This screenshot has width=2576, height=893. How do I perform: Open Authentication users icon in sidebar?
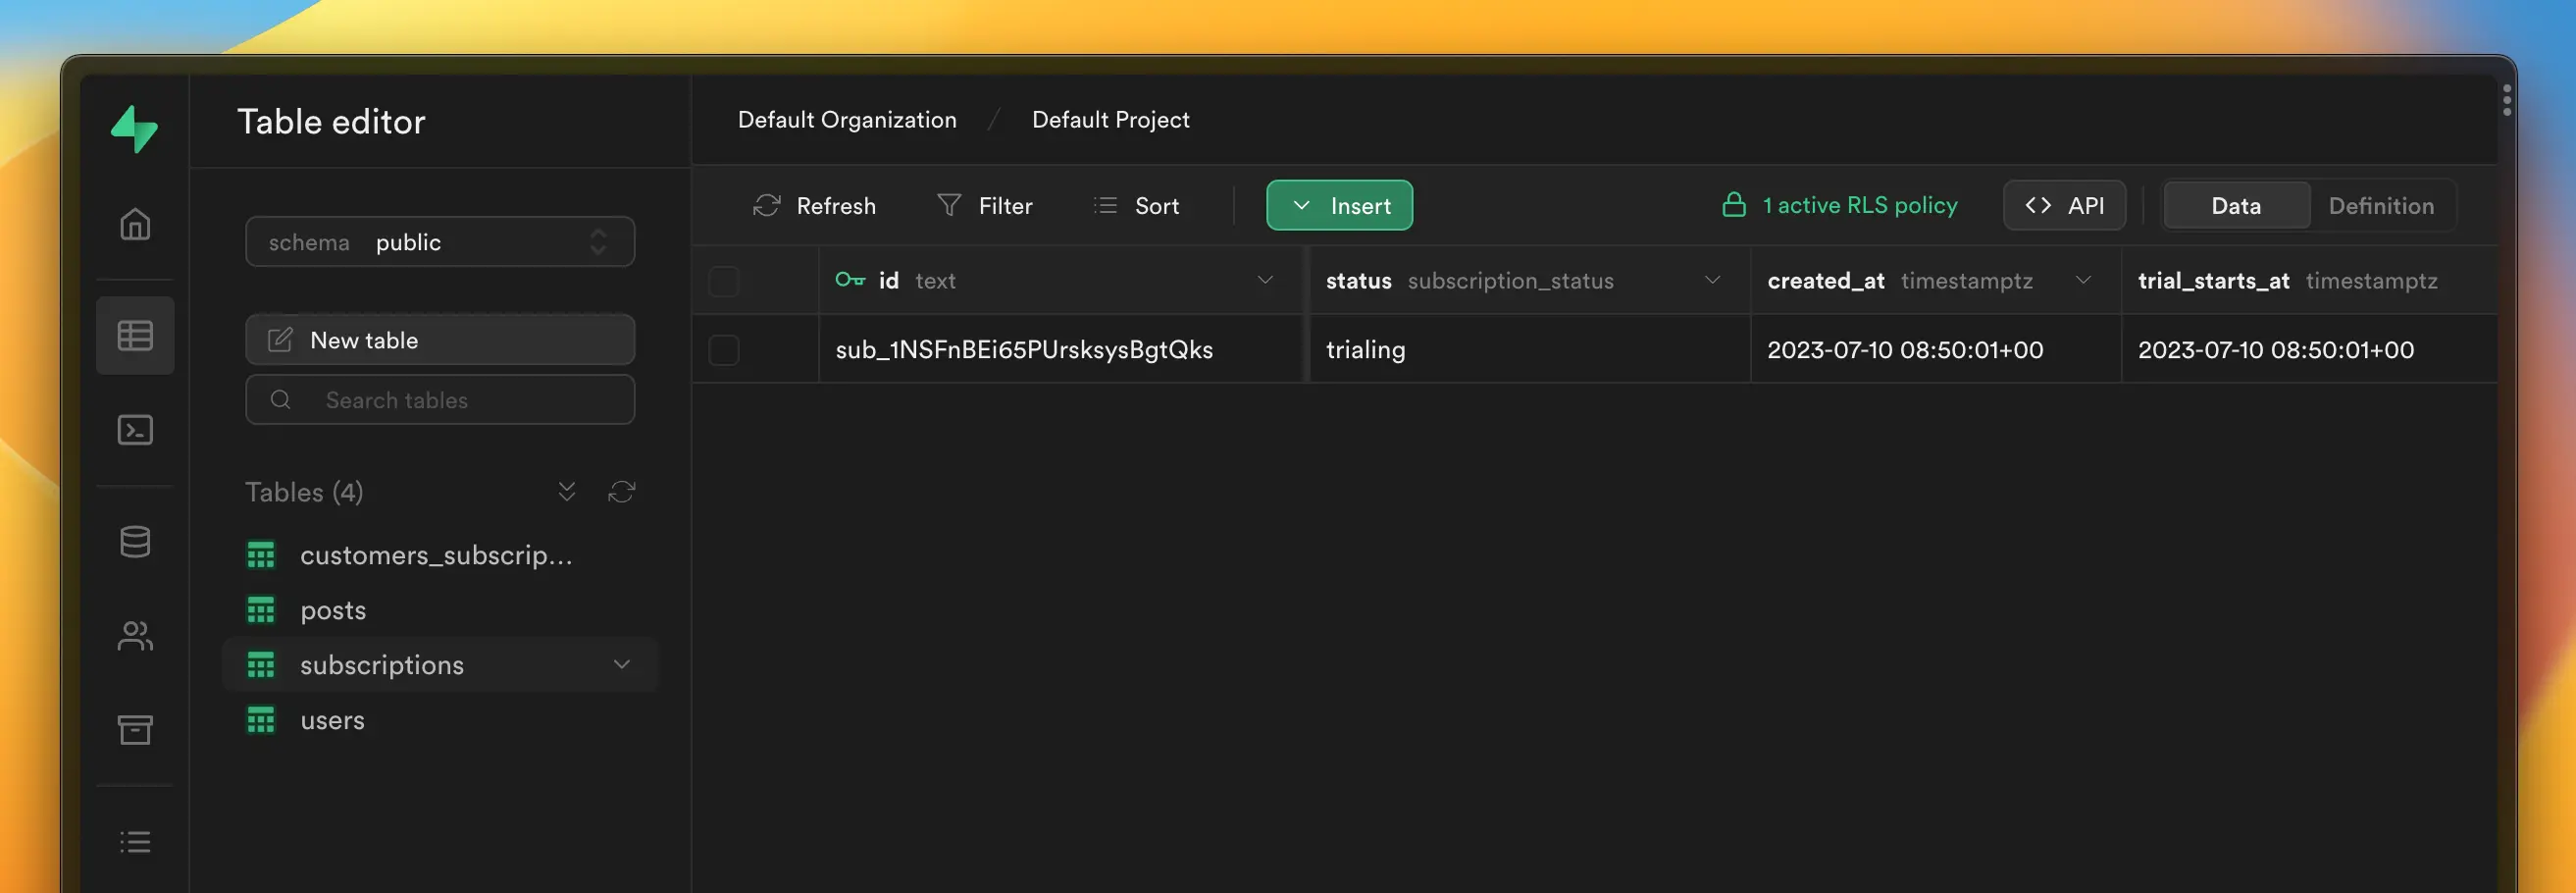(x=135, y=636)
